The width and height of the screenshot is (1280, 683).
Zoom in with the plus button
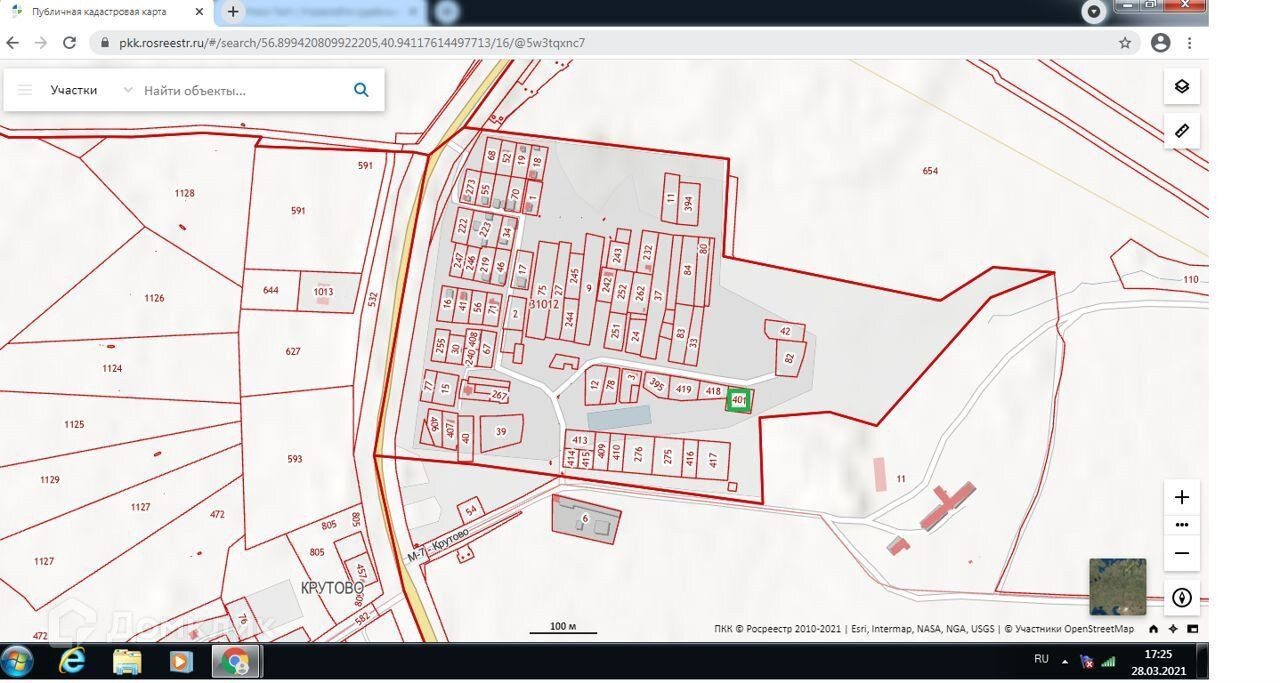pos(1181,498)
